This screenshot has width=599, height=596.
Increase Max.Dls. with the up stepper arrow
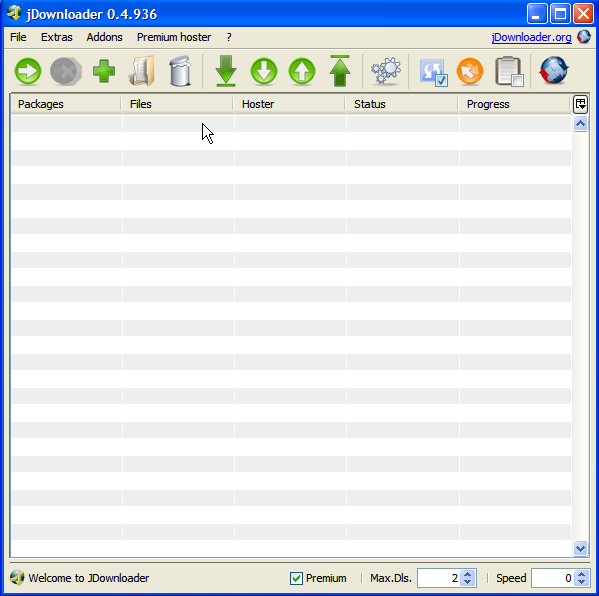coord(468,574)
